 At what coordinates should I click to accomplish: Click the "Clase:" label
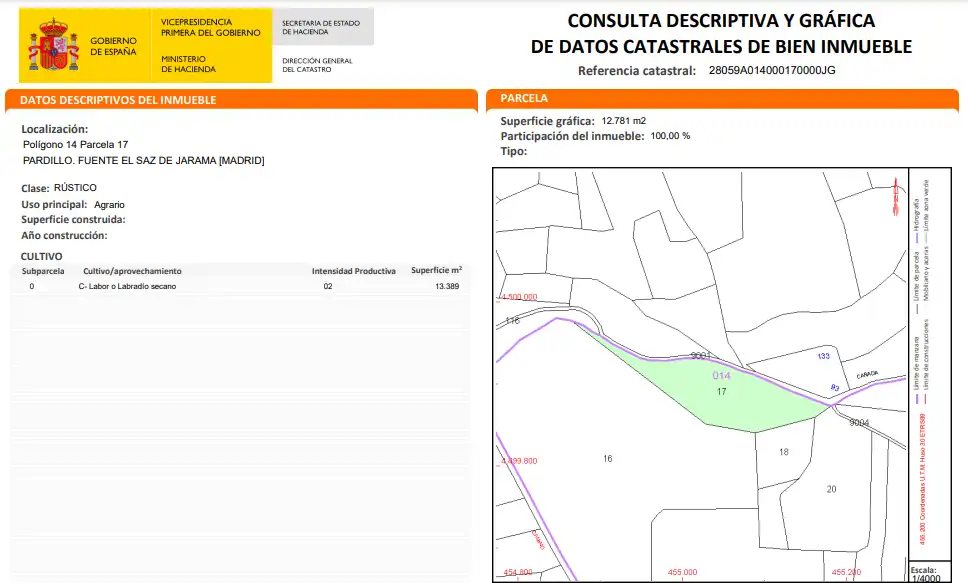[35, 188]
